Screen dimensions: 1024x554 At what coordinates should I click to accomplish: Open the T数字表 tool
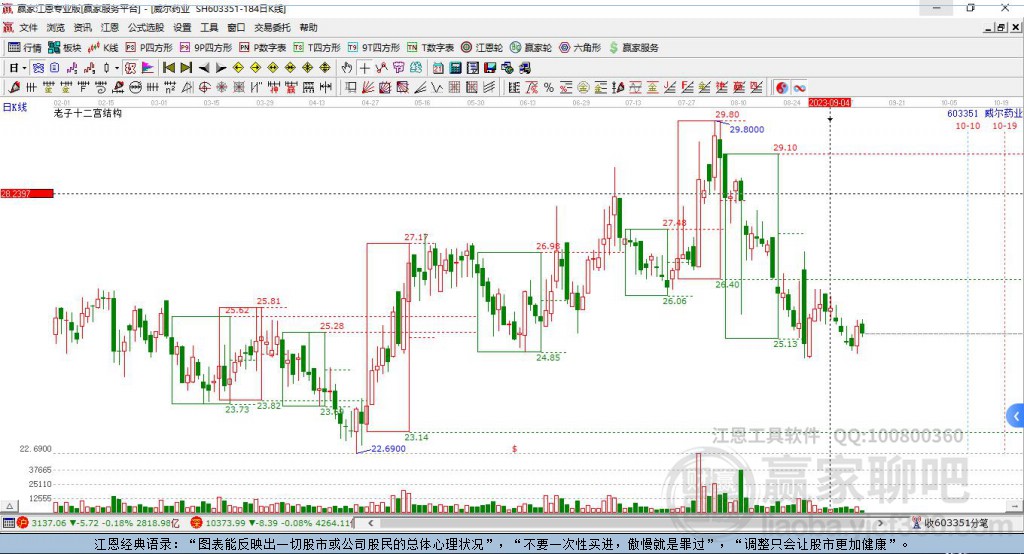tap(430, 48)
